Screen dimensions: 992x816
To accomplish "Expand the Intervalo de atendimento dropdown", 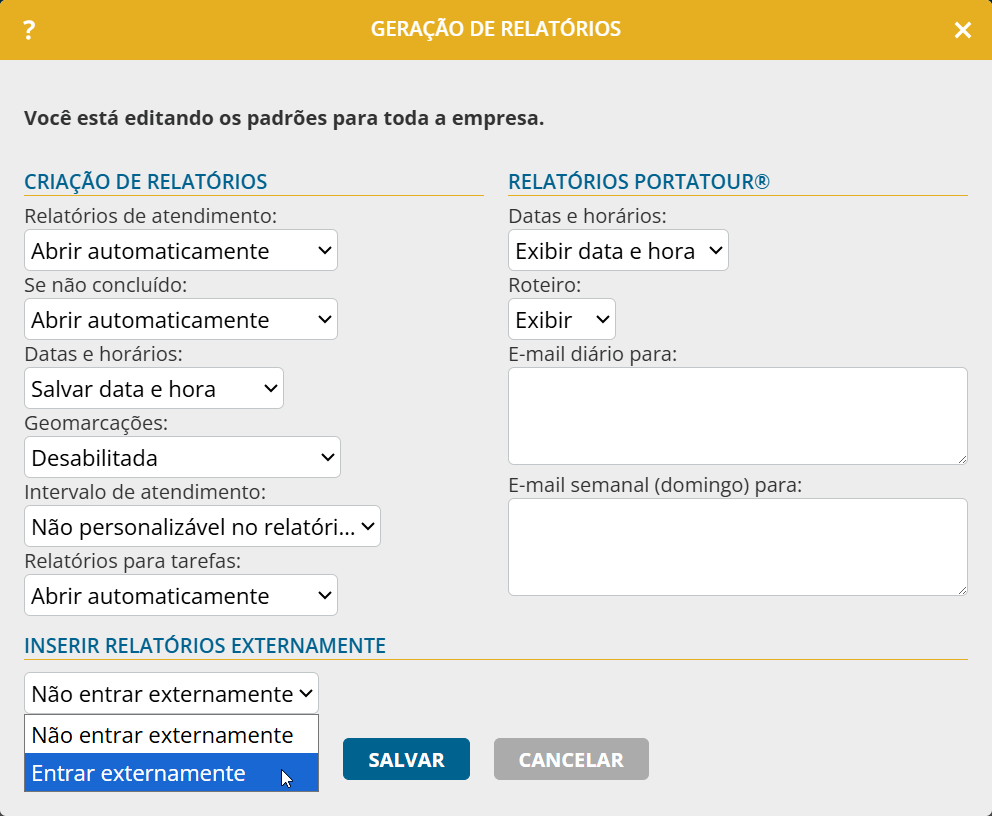I will tap(202, 527).
